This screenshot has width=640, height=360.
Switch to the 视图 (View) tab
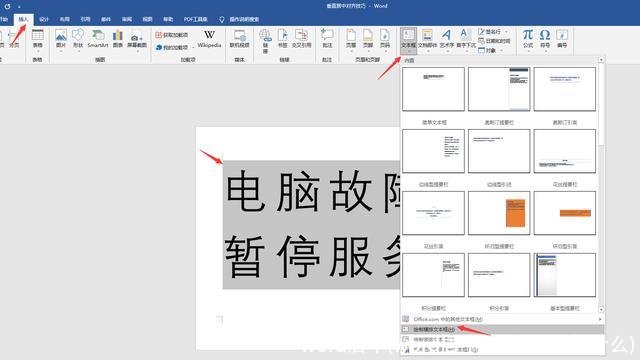point(147,19)
